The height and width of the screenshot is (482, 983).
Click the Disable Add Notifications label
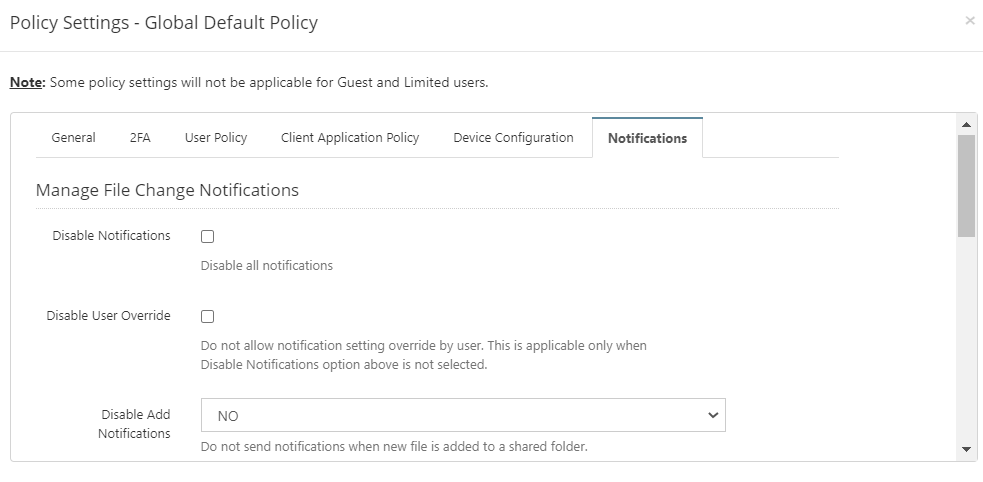134,424
